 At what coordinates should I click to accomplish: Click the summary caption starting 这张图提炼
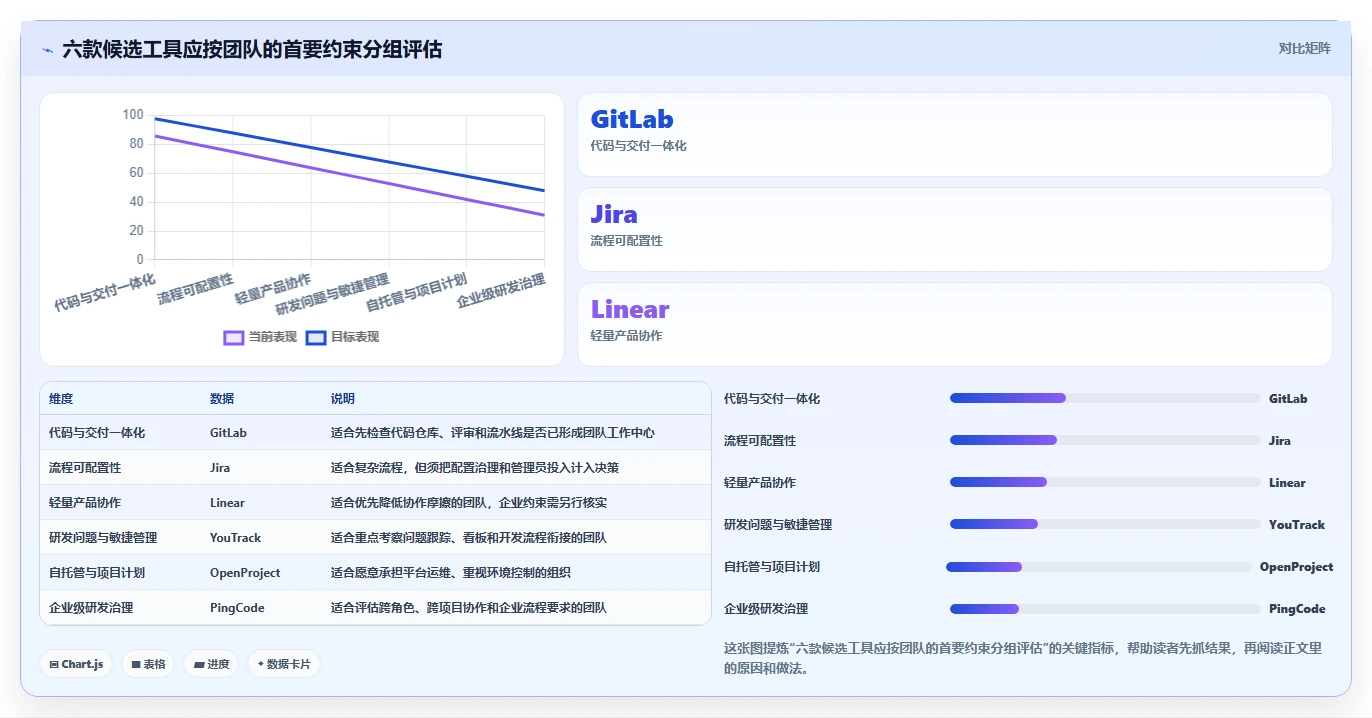tap(1023, 658)
